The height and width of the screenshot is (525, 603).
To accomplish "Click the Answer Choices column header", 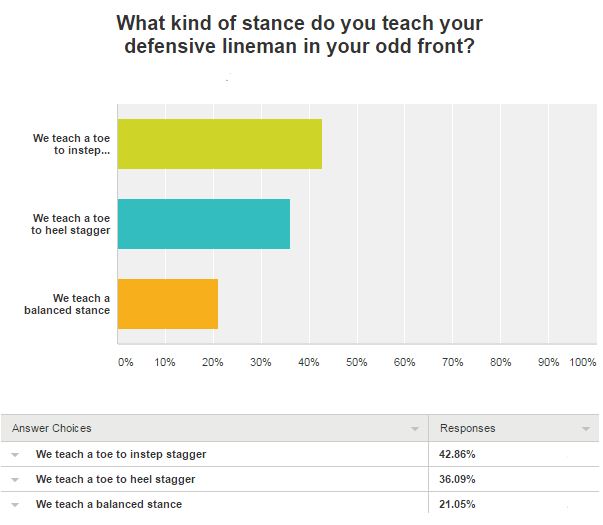I will click(52, 428).
